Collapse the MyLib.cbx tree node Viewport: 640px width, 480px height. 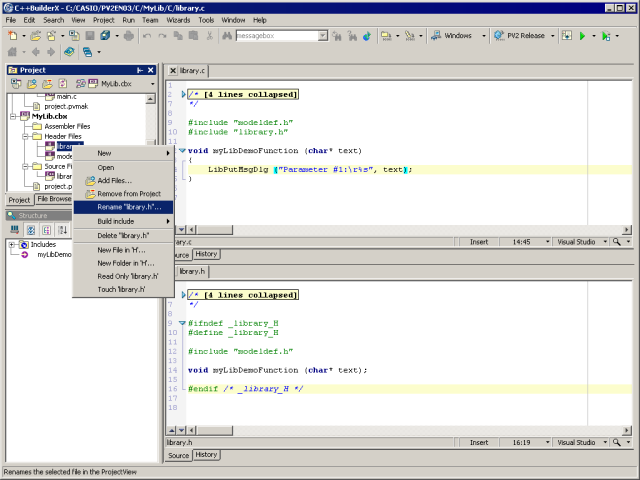pyautogui.click(x=13, y=116)
